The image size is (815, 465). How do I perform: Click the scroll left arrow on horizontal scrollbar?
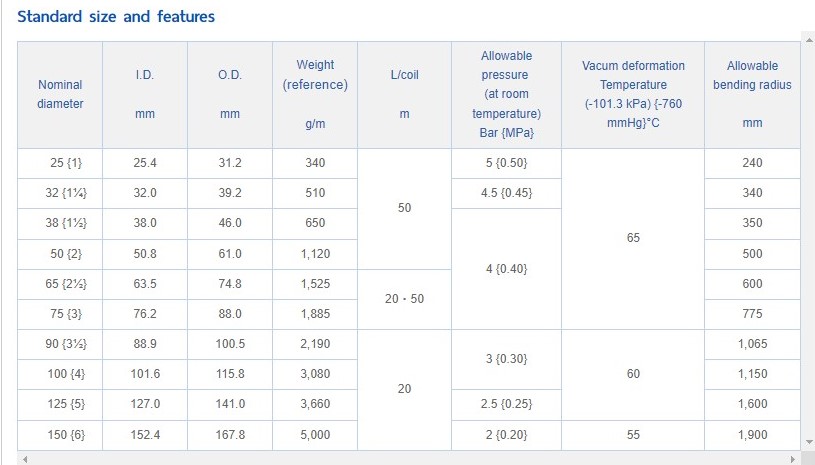(x=24, y=459)
